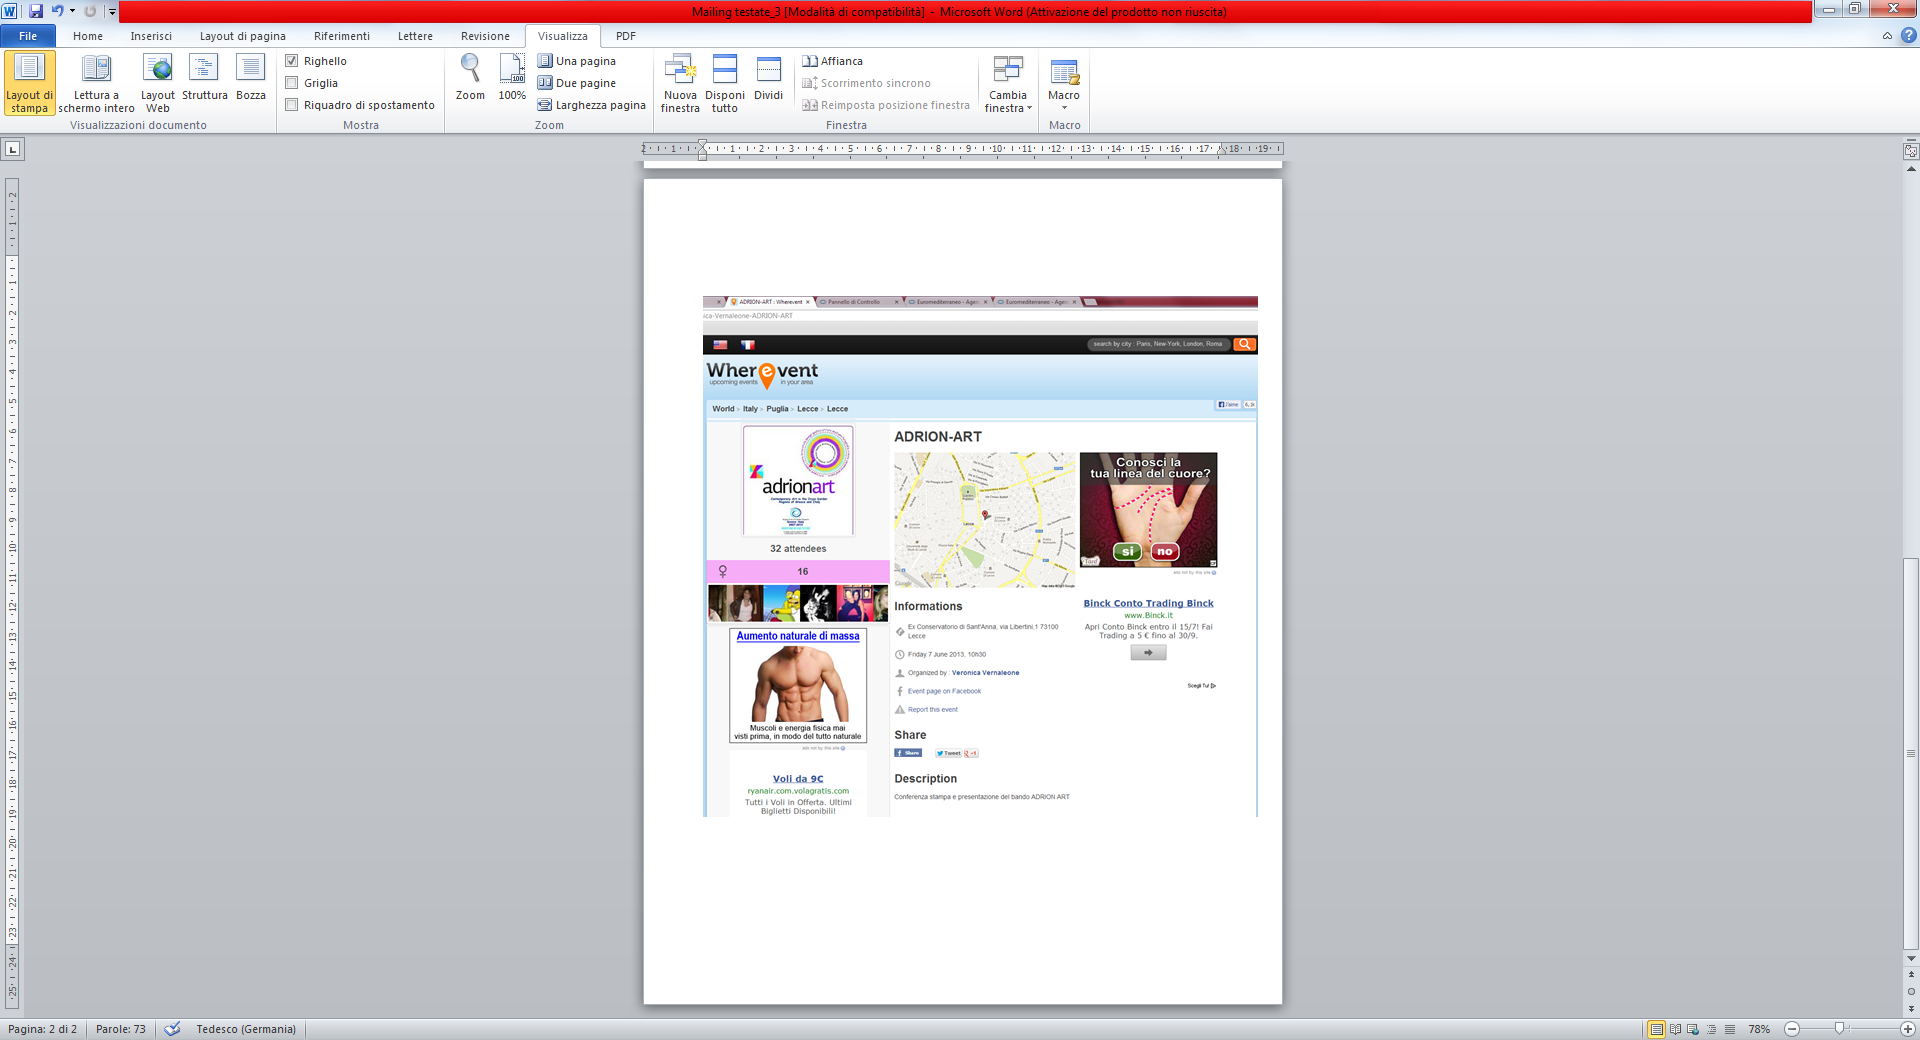
Task: Undo the last action
Action: coord(57,11)
